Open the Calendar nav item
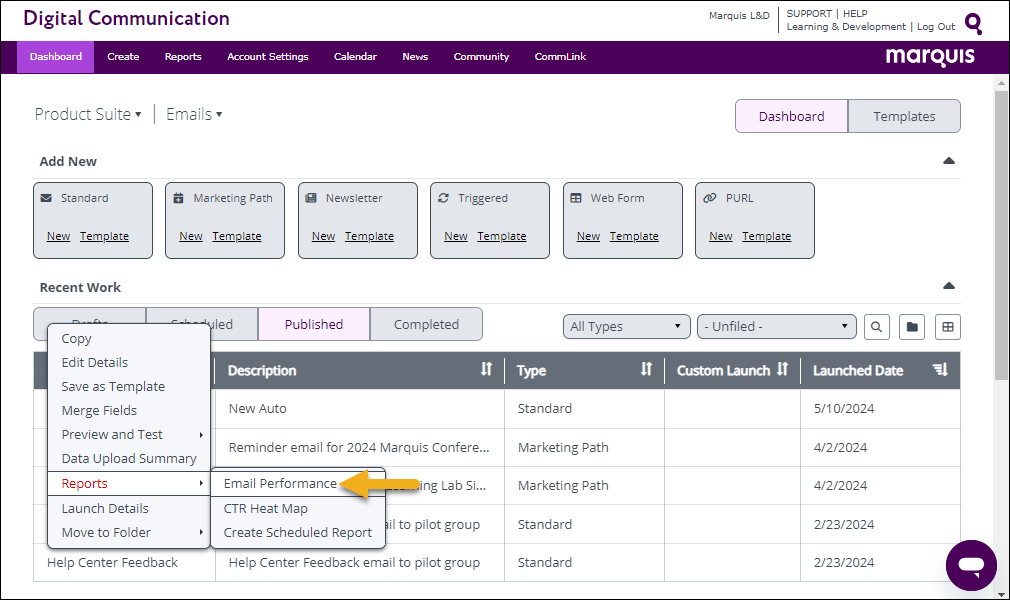Screen dimensions: 1010x600 pyautogui.click(x=355, y=57)
